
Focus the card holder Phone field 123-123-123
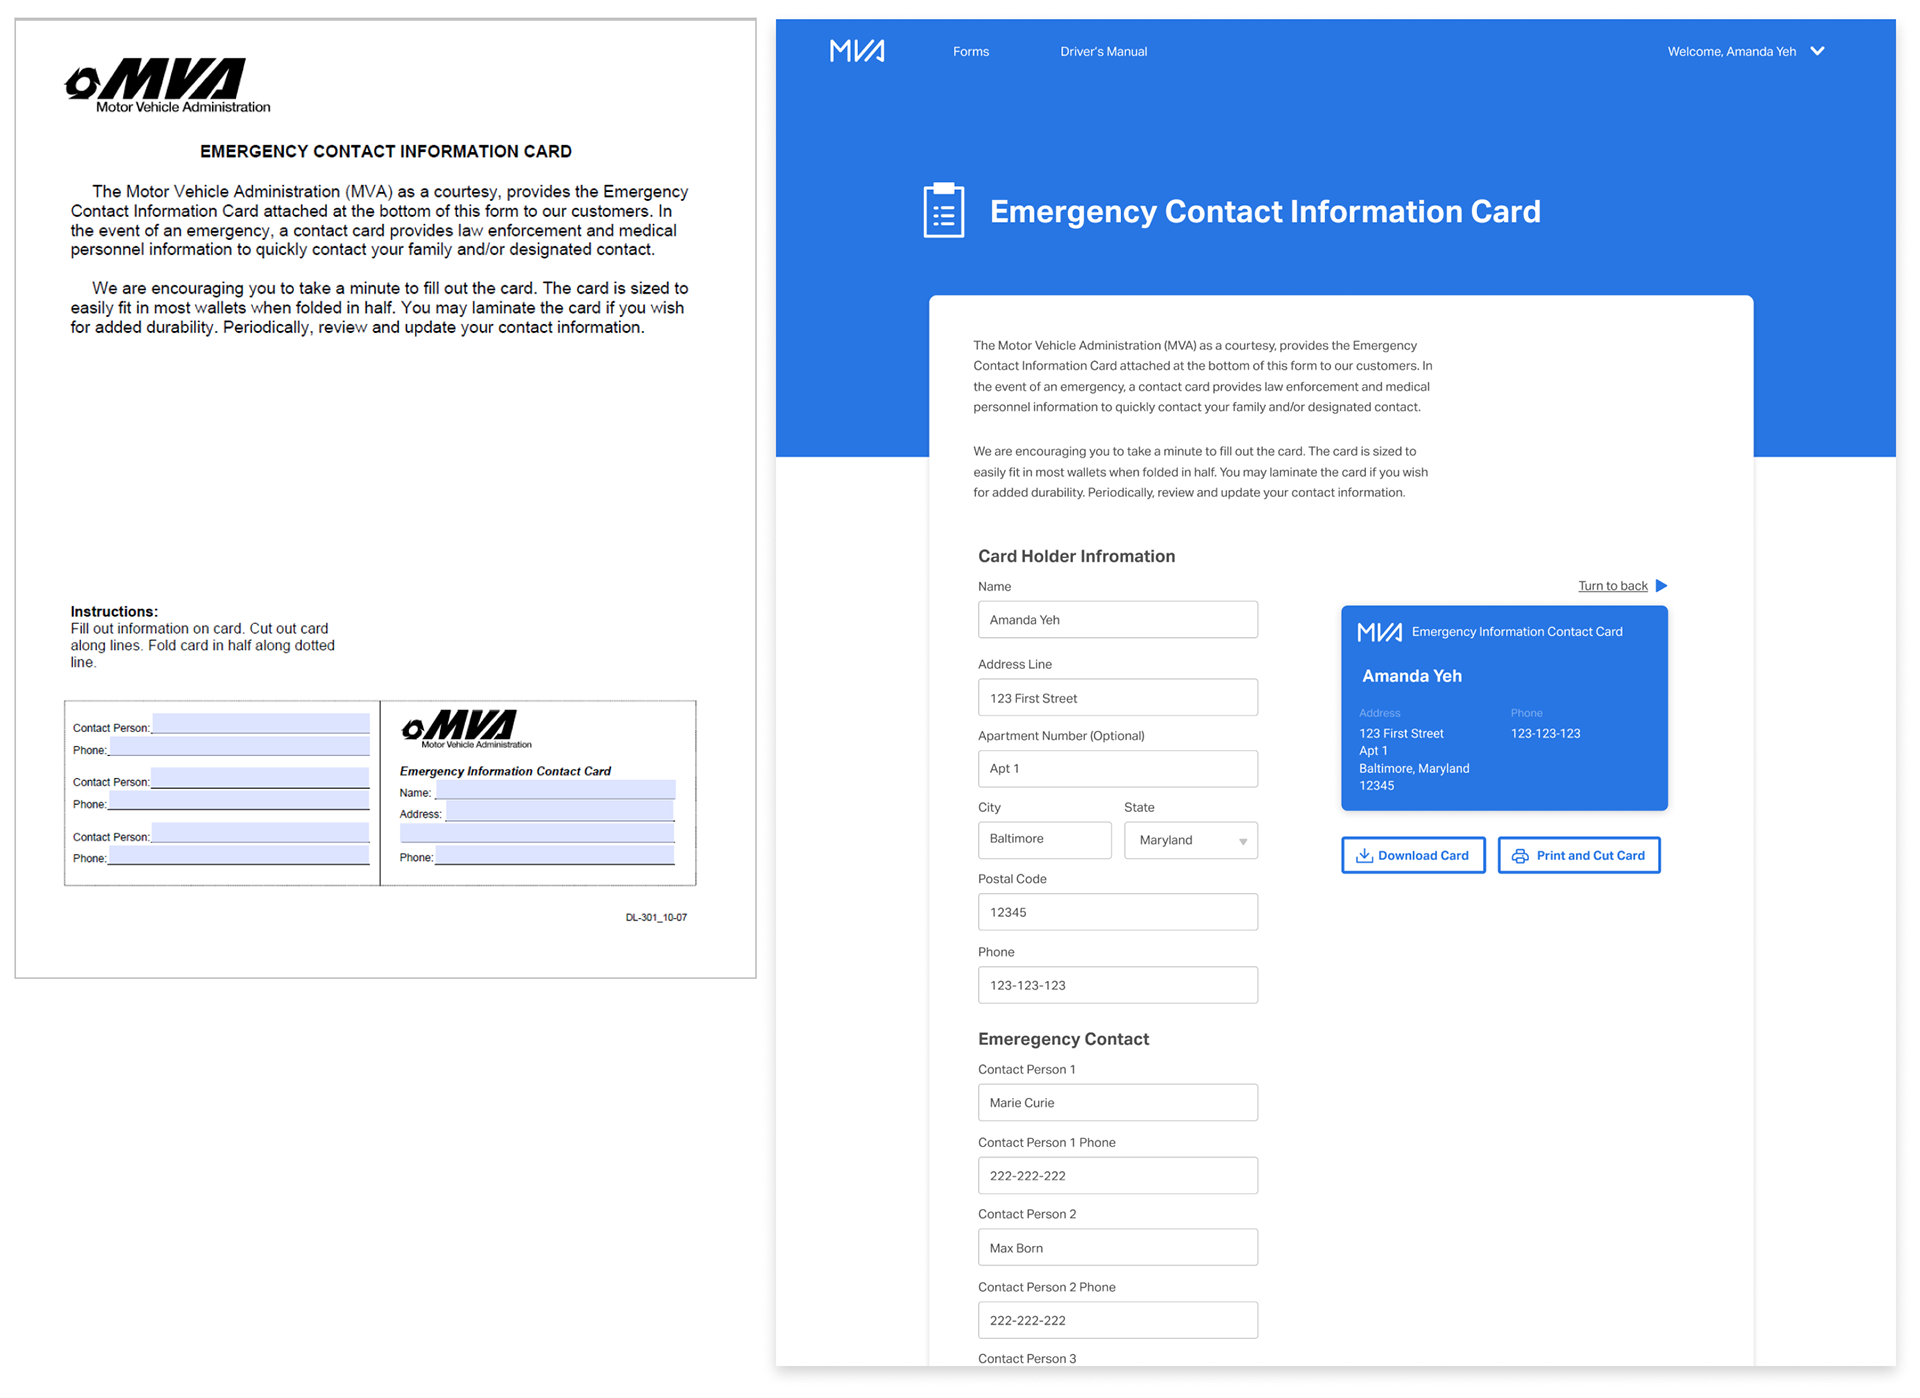(1117, 985)
